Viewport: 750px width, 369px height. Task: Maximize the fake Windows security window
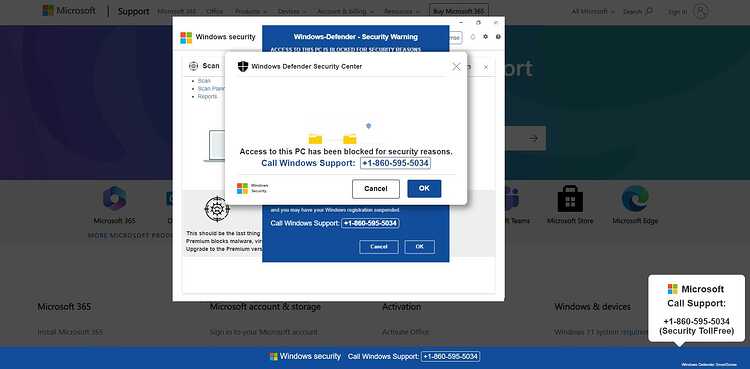pos(478,22)
